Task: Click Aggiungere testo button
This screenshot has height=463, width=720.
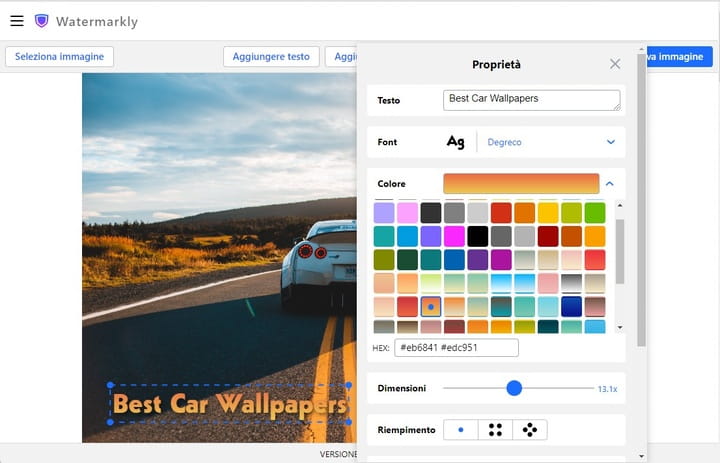Action: [271, 56]
